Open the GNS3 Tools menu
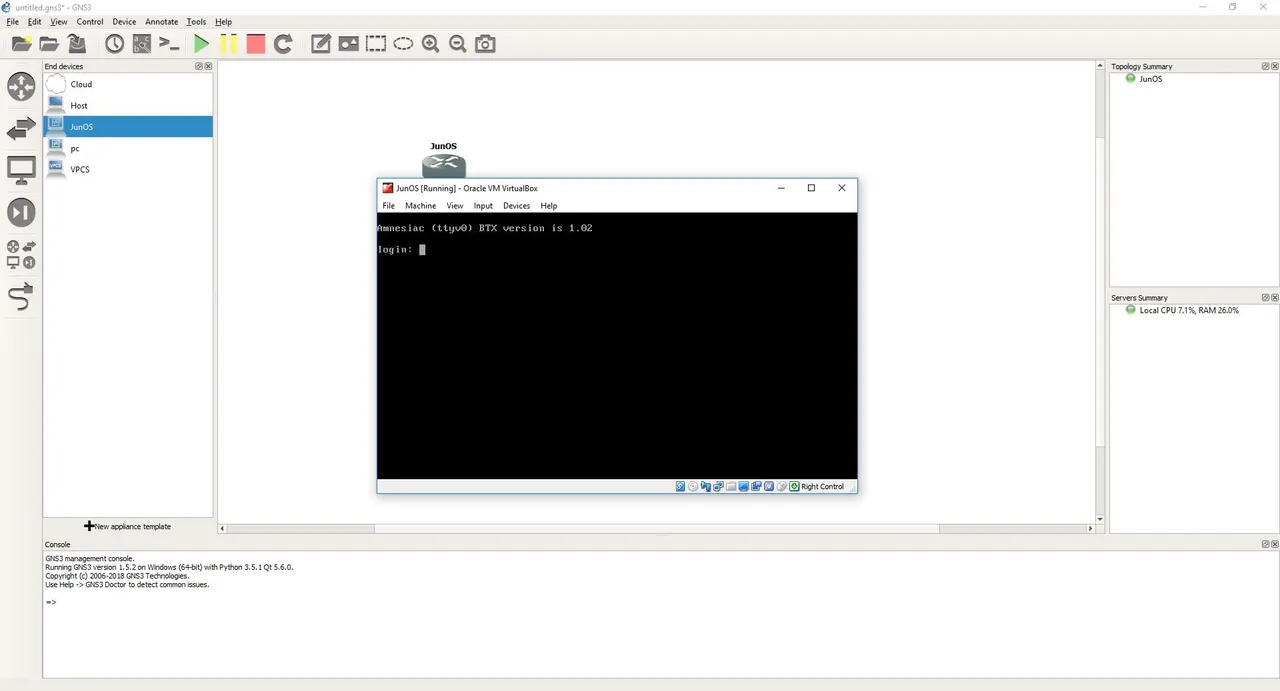The height and width of the screenshot is (691, 1280). [196, 21]
